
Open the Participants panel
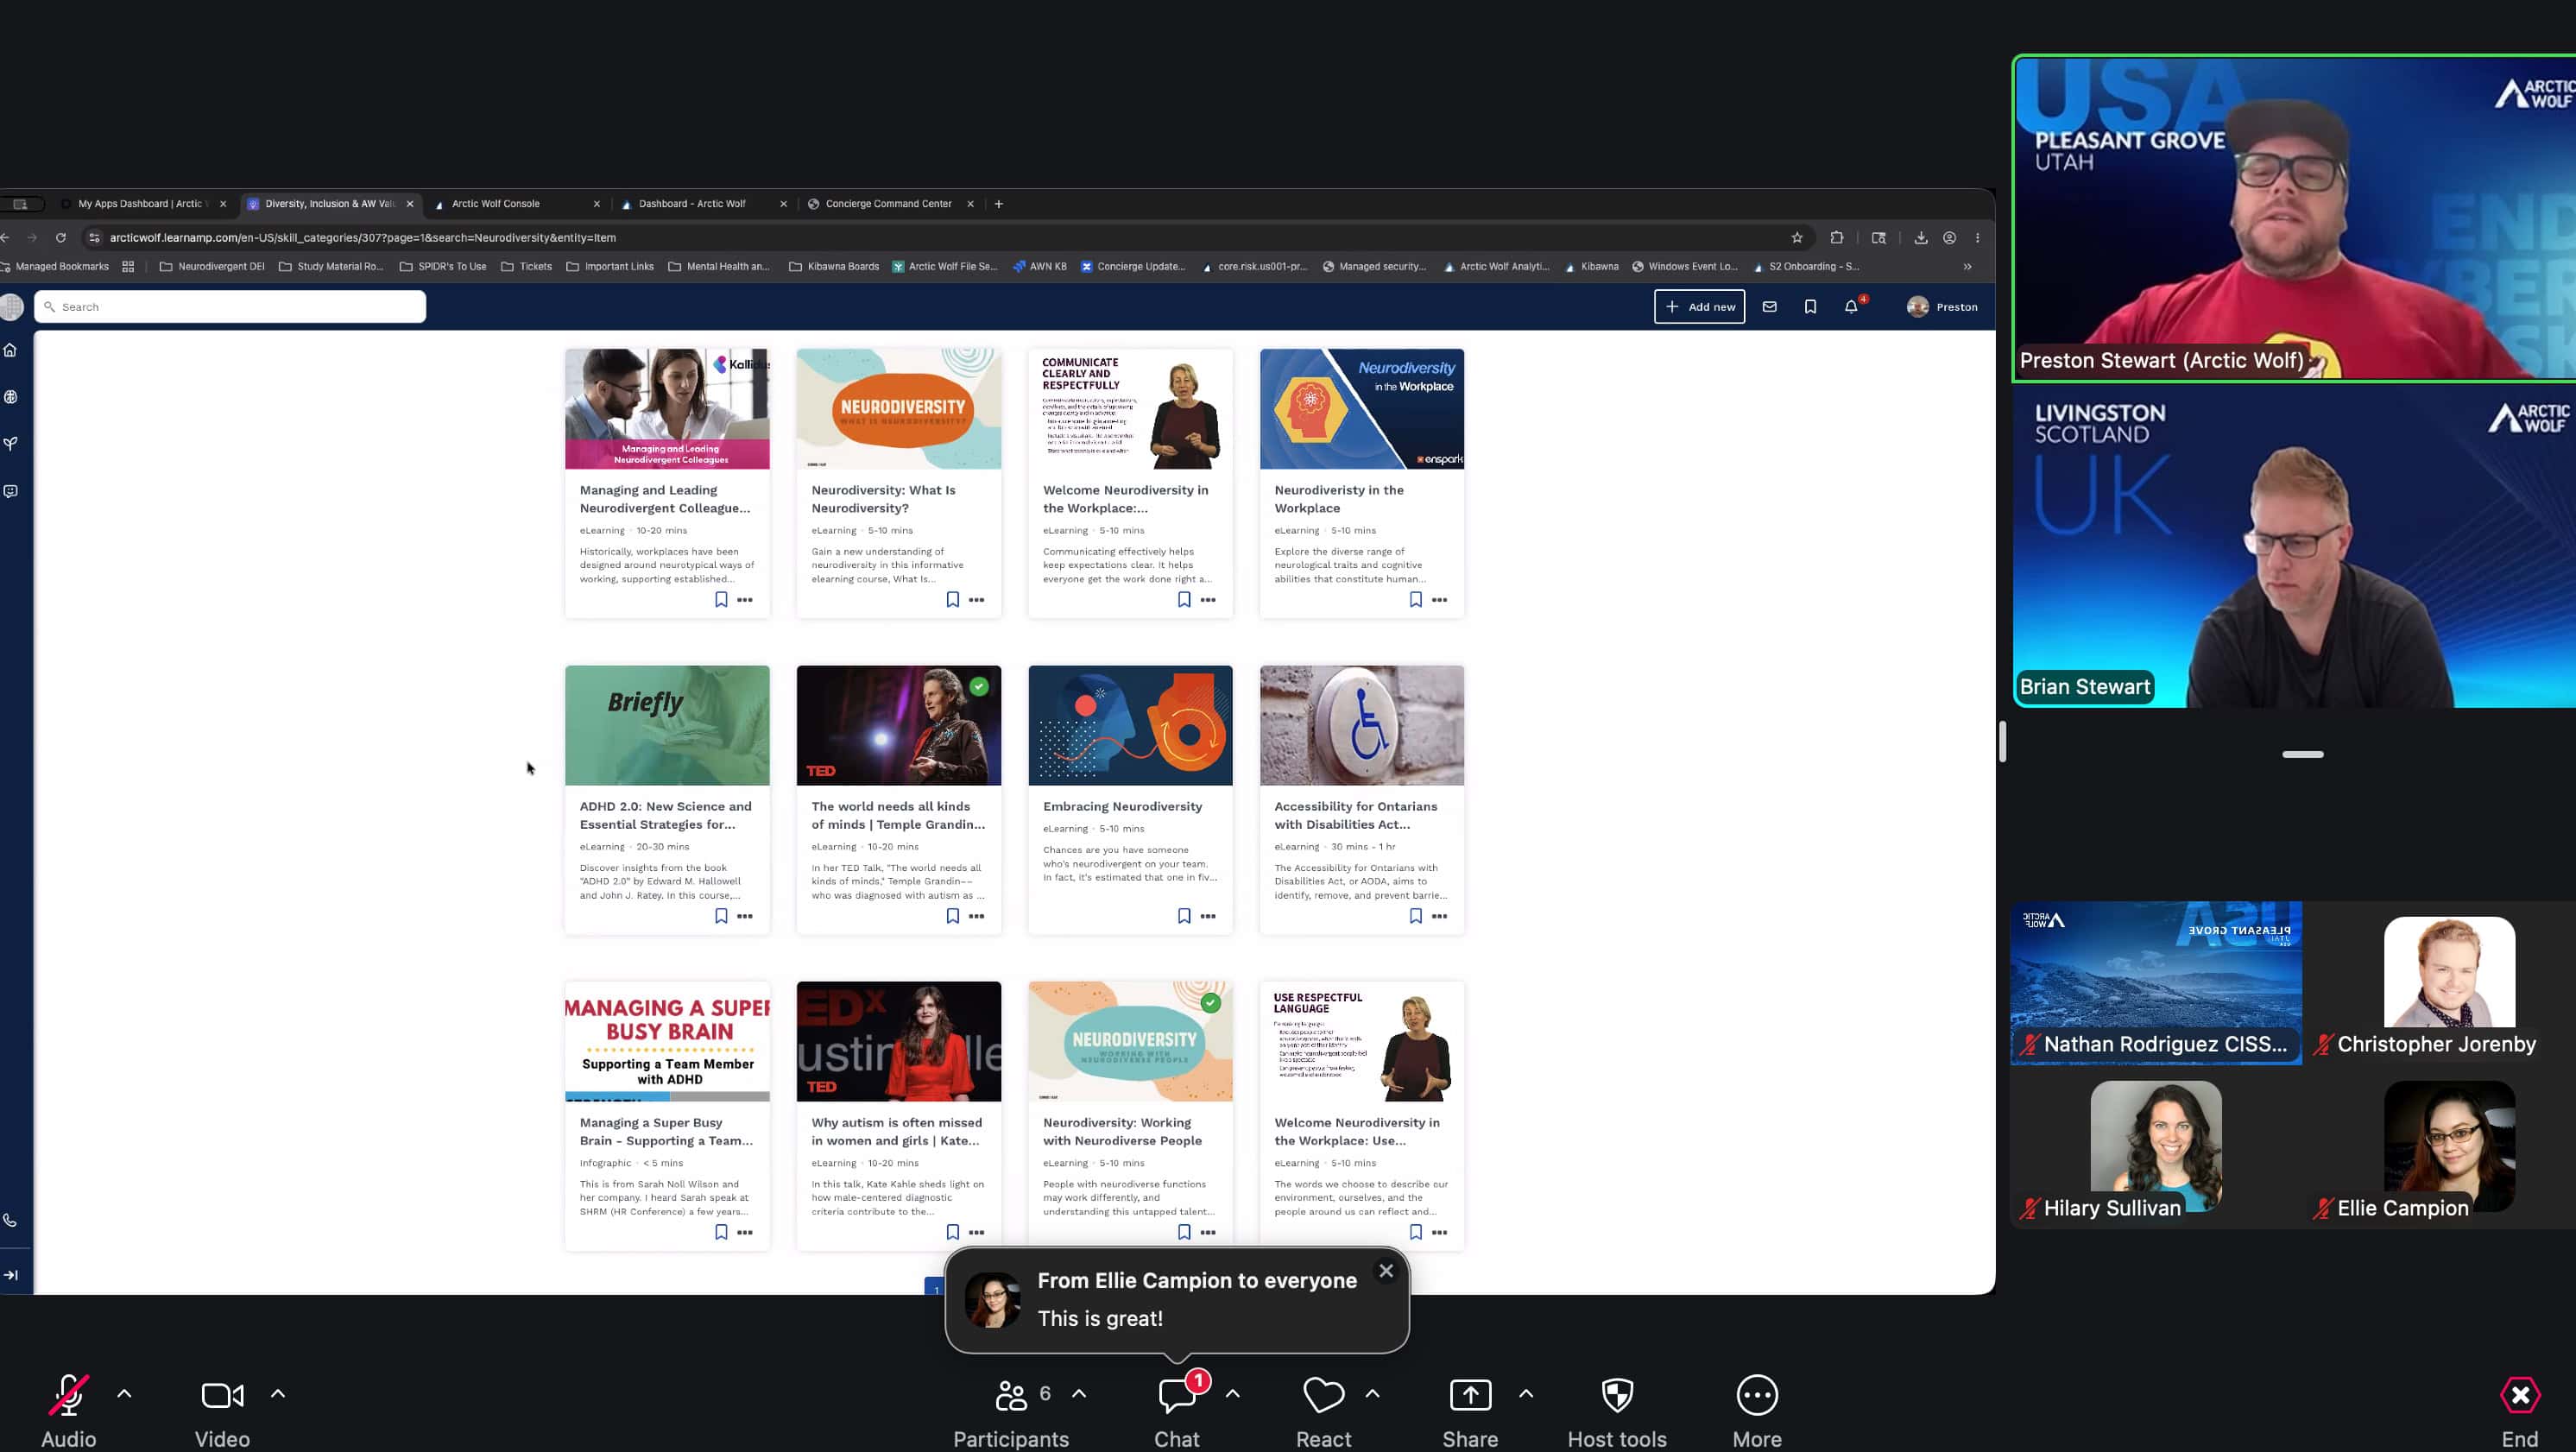1011,1411
